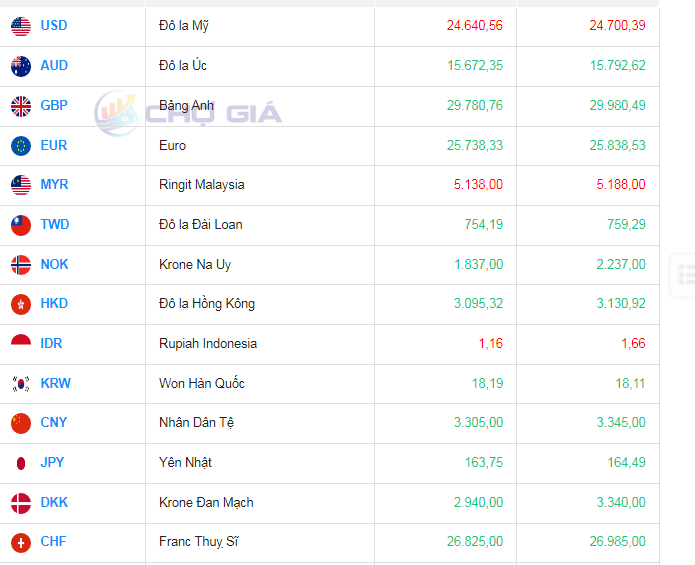Click the IDR currency code
Image resolution: width=695 pixels, height=565 pixels.
pos(51,344)
